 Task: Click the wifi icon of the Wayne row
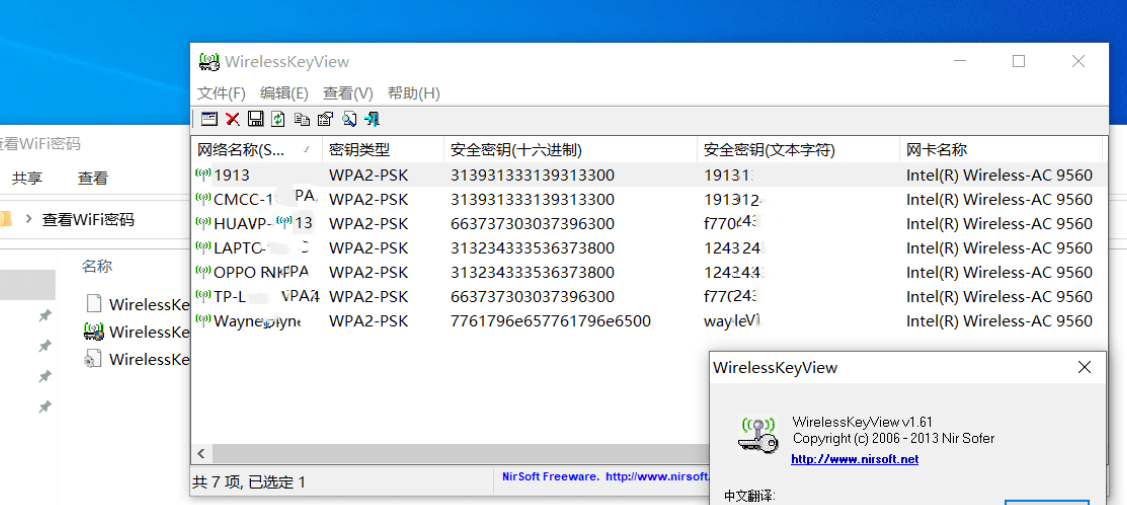[203, 321]
